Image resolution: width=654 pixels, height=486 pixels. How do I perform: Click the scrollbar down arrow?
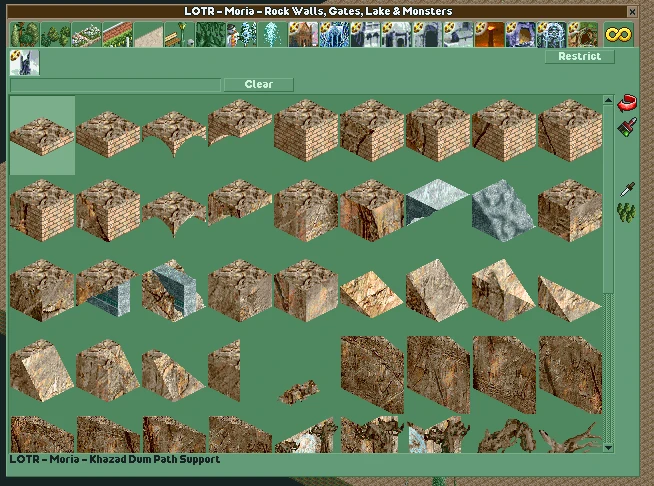click(x=608, y=448)
